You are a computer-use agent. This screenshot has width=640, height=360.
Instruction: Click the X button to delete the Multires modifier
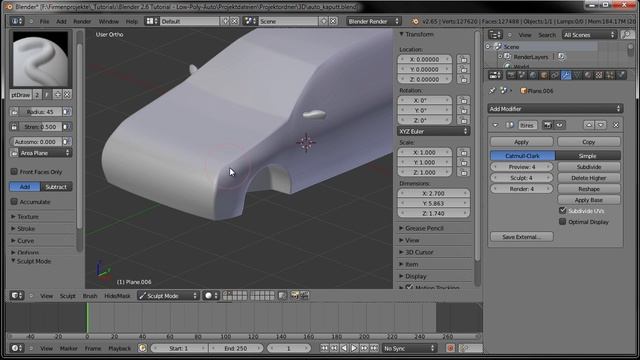point(616,125)
